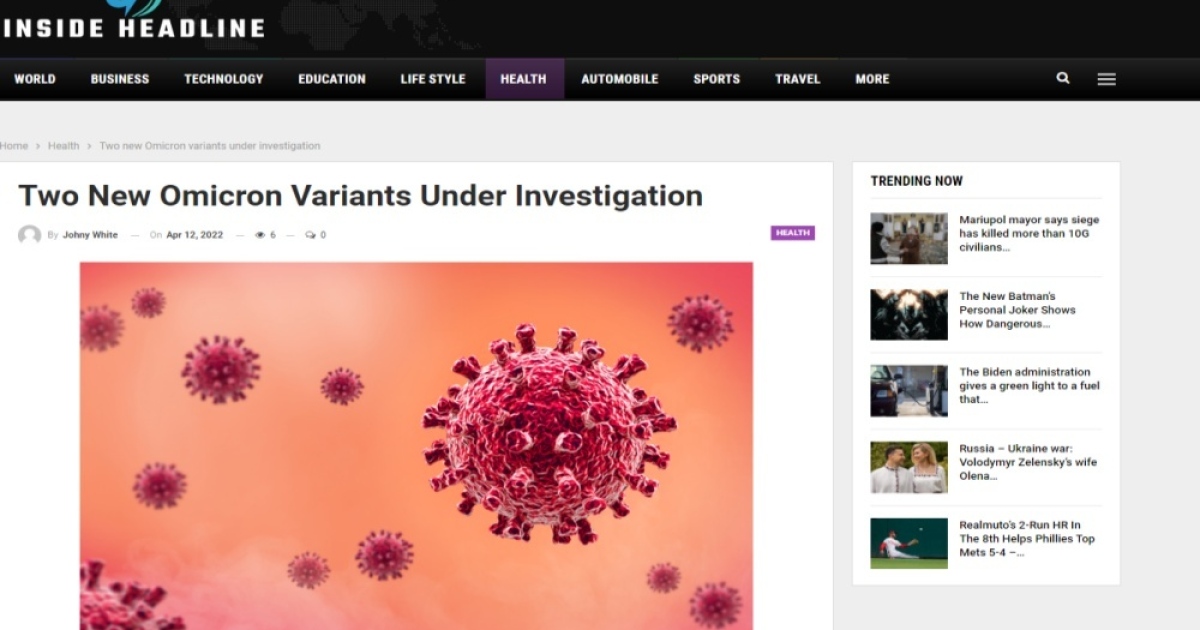Click the Realmuto's 2-Run HR thumbnail
The height and width of the screenshot is (630, 1200).
[908, 543]
